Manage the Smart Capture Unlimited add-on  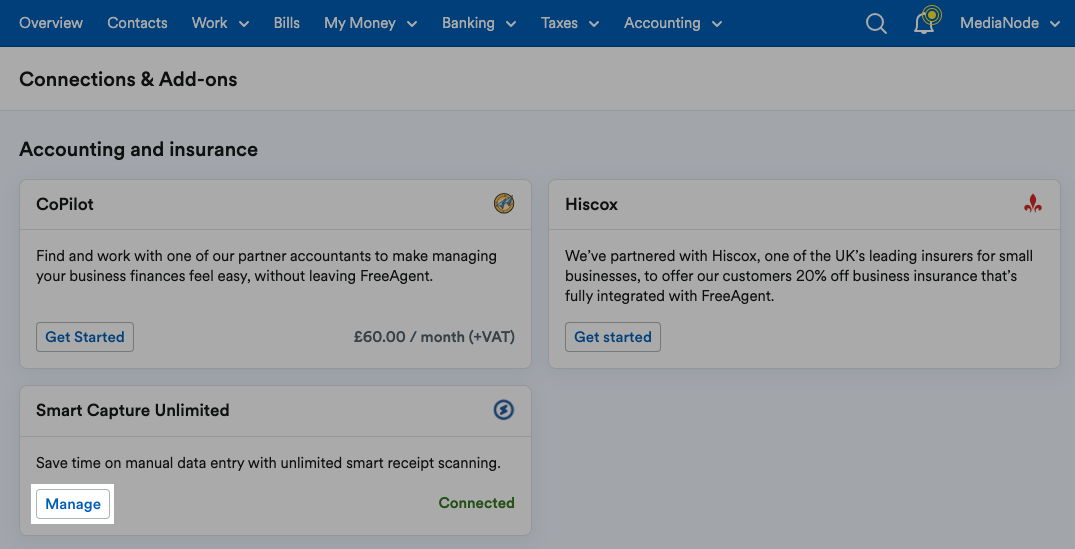[x=73, y=504]
